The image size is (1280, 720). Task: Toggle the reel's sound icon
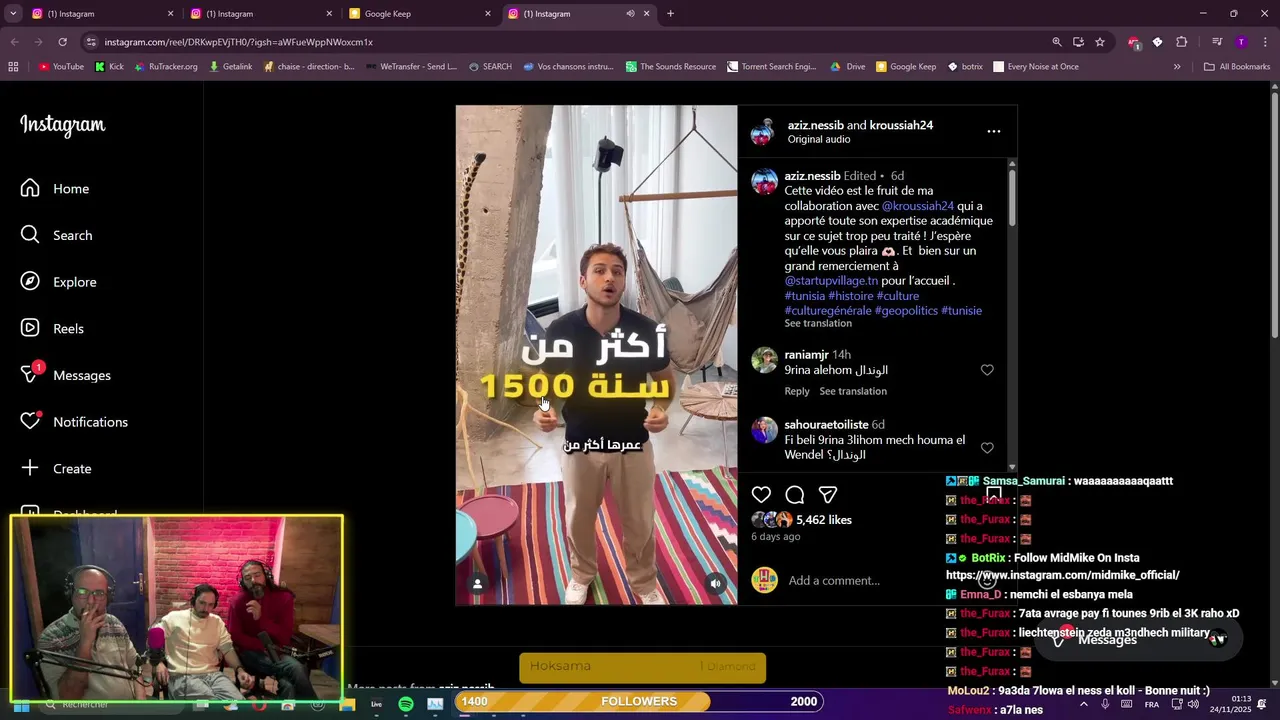click(x=715, y=584)
